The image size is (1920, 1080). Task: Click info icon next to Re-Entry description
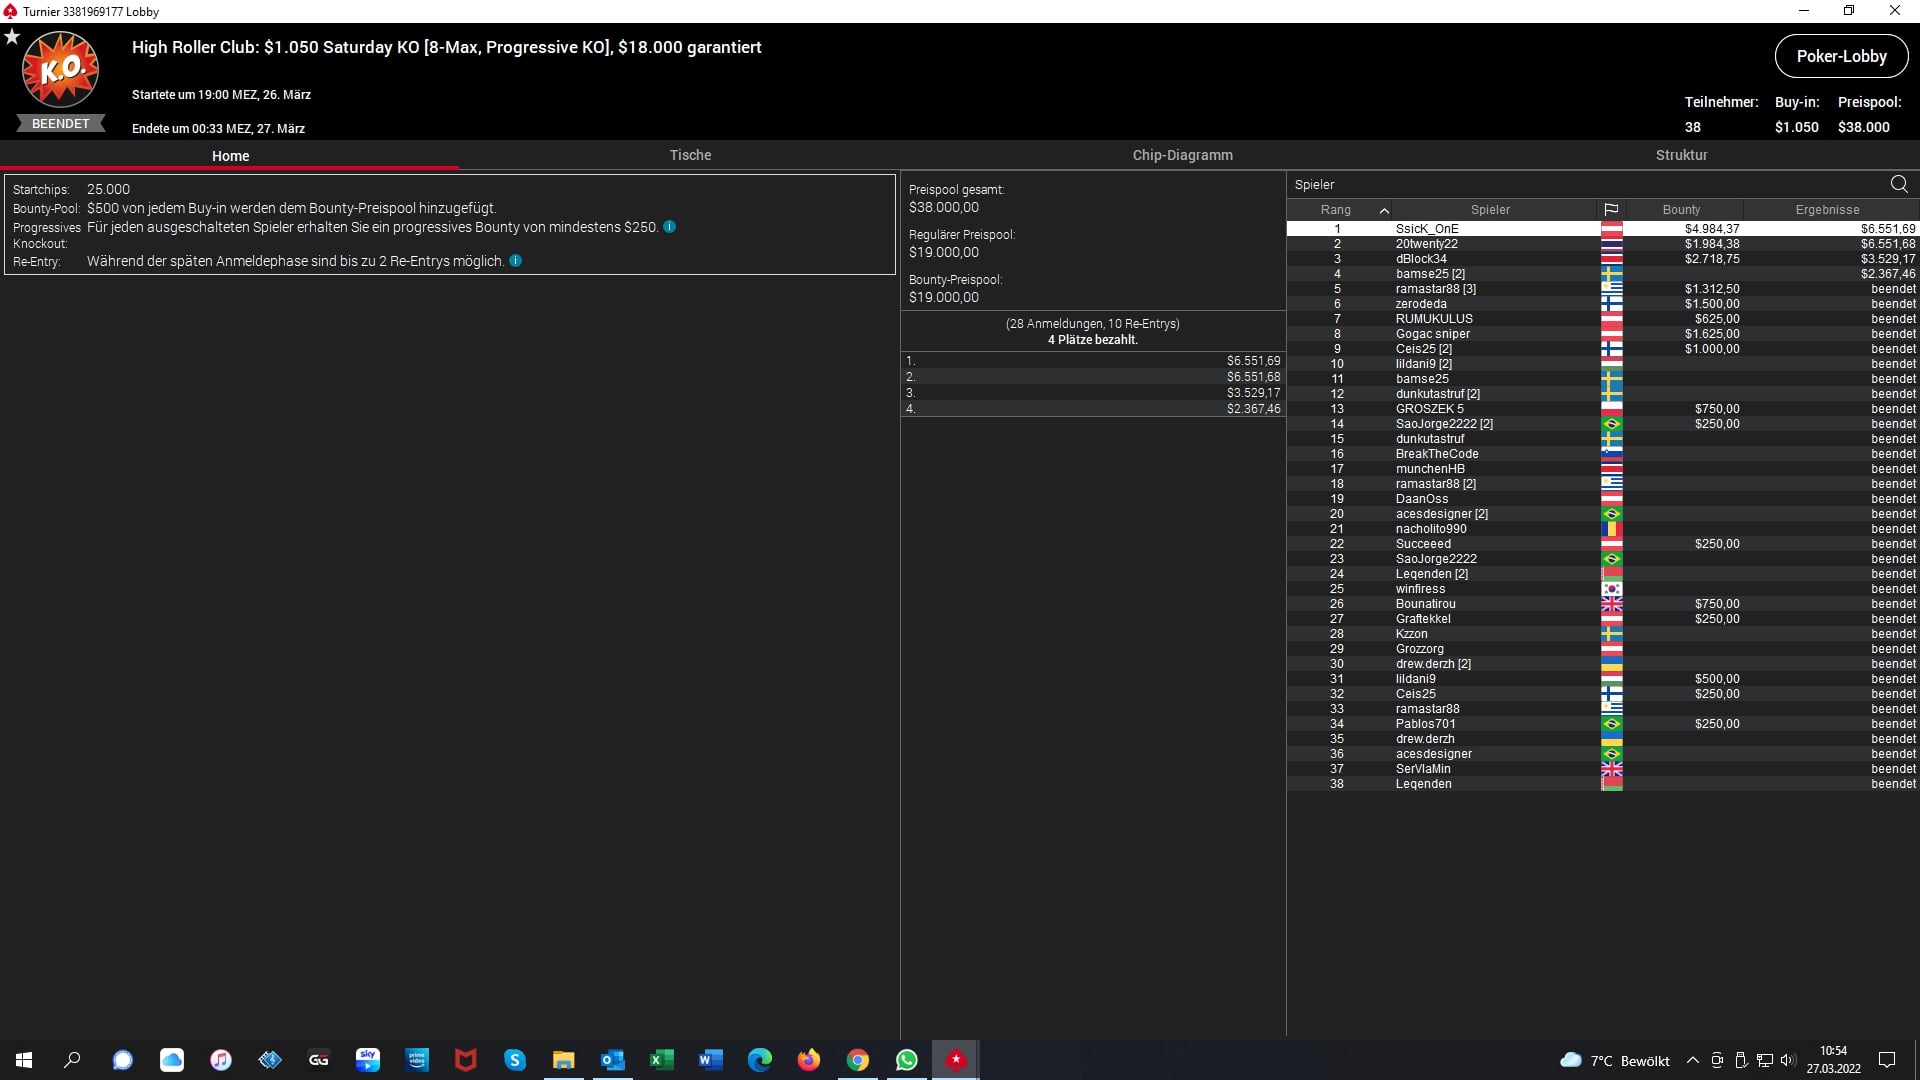pyautogui.click(x=516, y=261)
